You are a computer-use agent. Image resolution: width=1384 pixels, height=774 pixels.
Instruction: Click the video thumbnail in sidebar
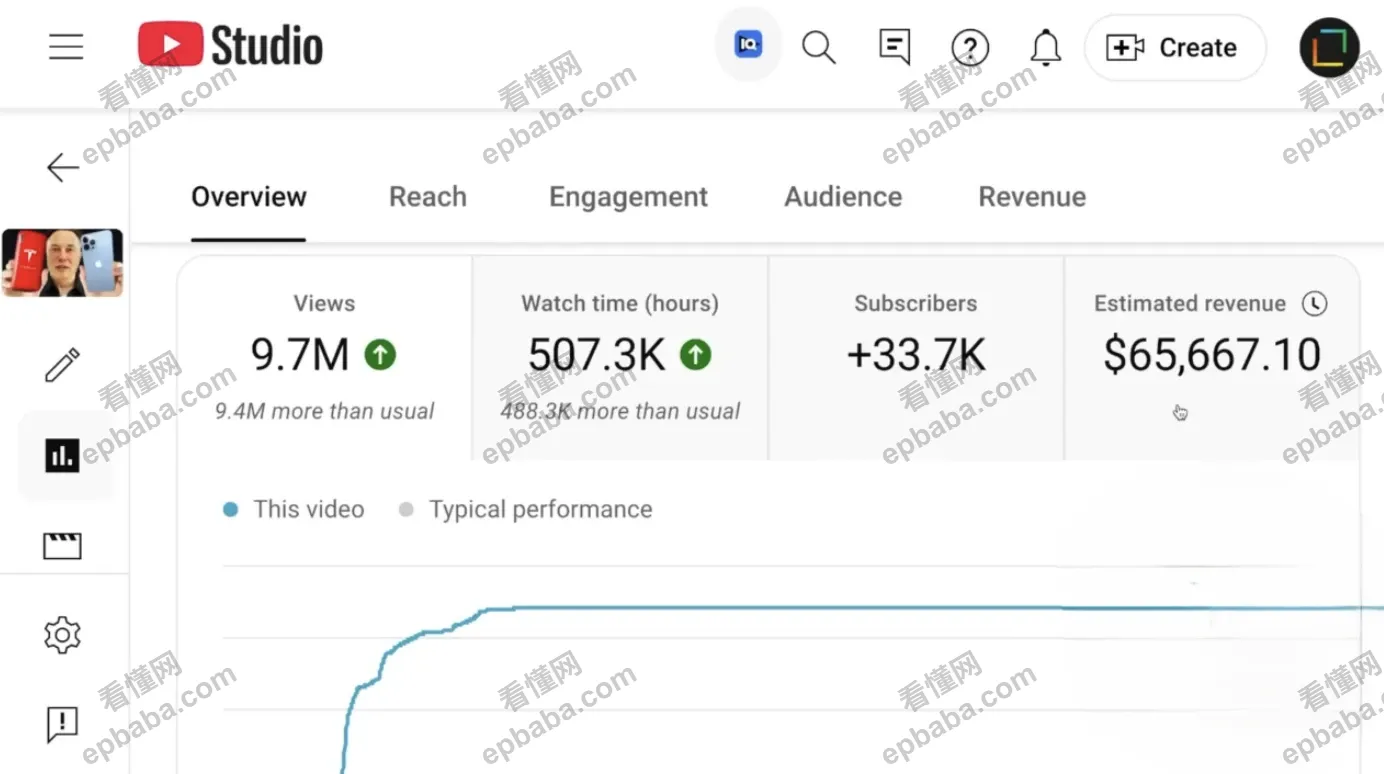click(x=62, y=263)
